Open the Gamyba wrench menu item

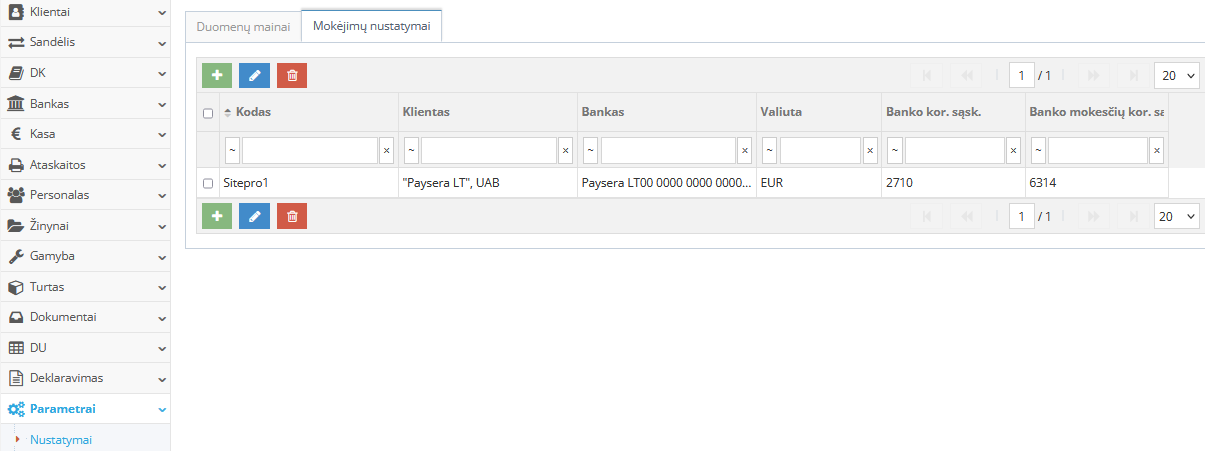pos(85,256)
